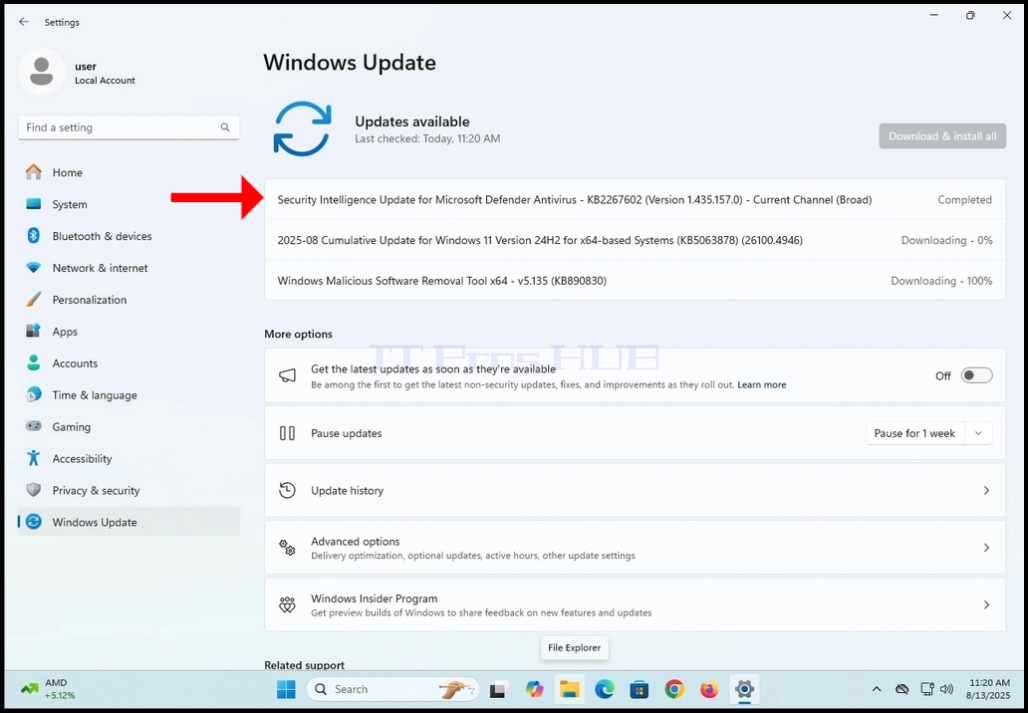
Task: Open Accounts section
Action: tap(129, 363)
